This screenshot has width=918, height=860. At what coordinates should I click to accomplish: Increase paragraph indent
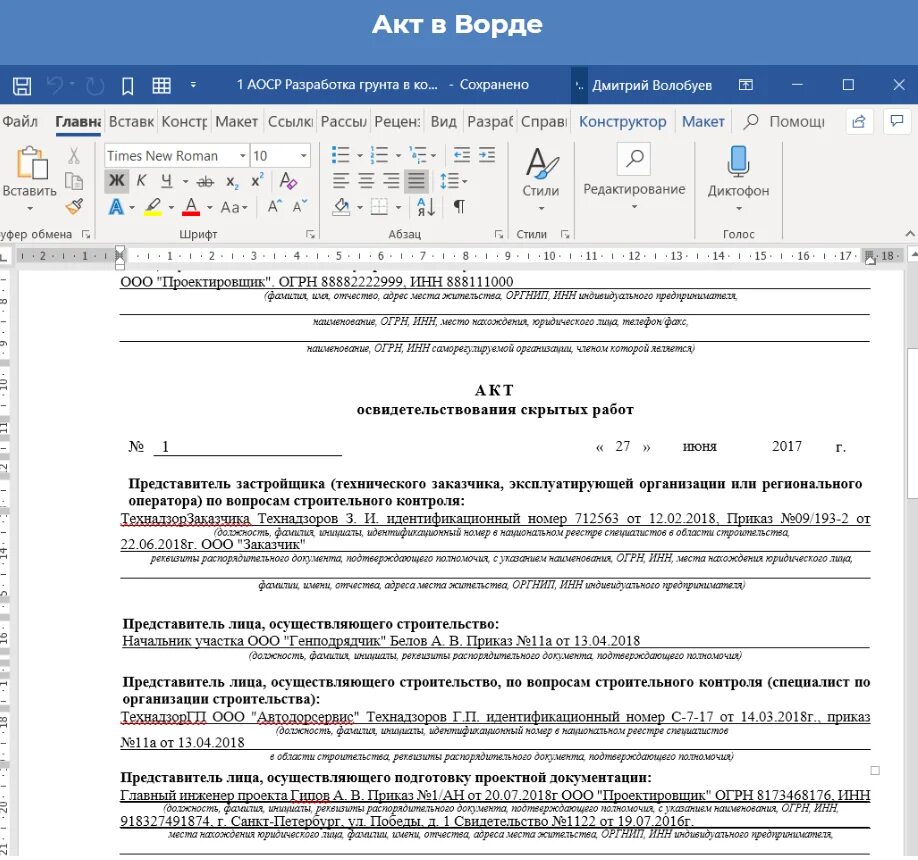(x=487, y=155)
